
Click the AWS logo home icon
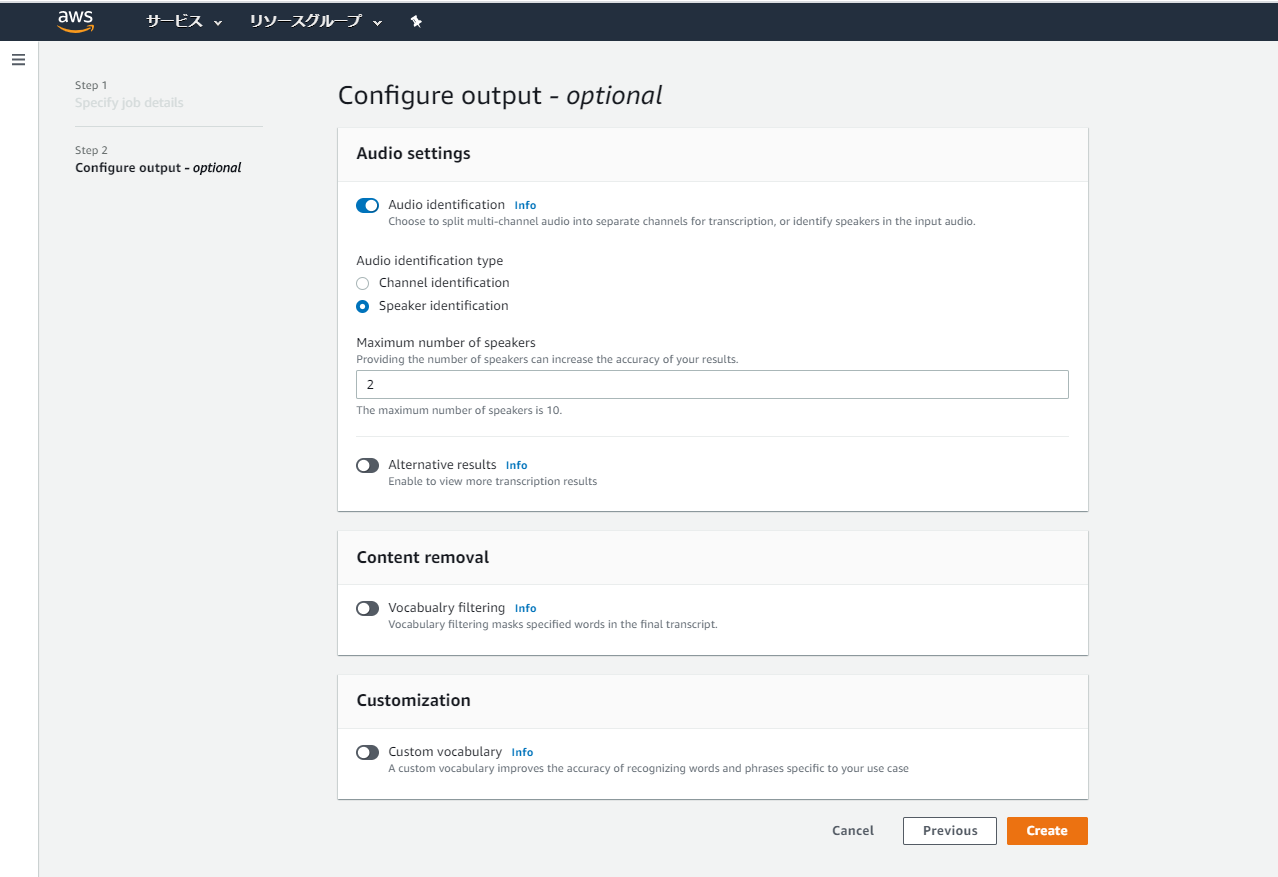(75, 21)
